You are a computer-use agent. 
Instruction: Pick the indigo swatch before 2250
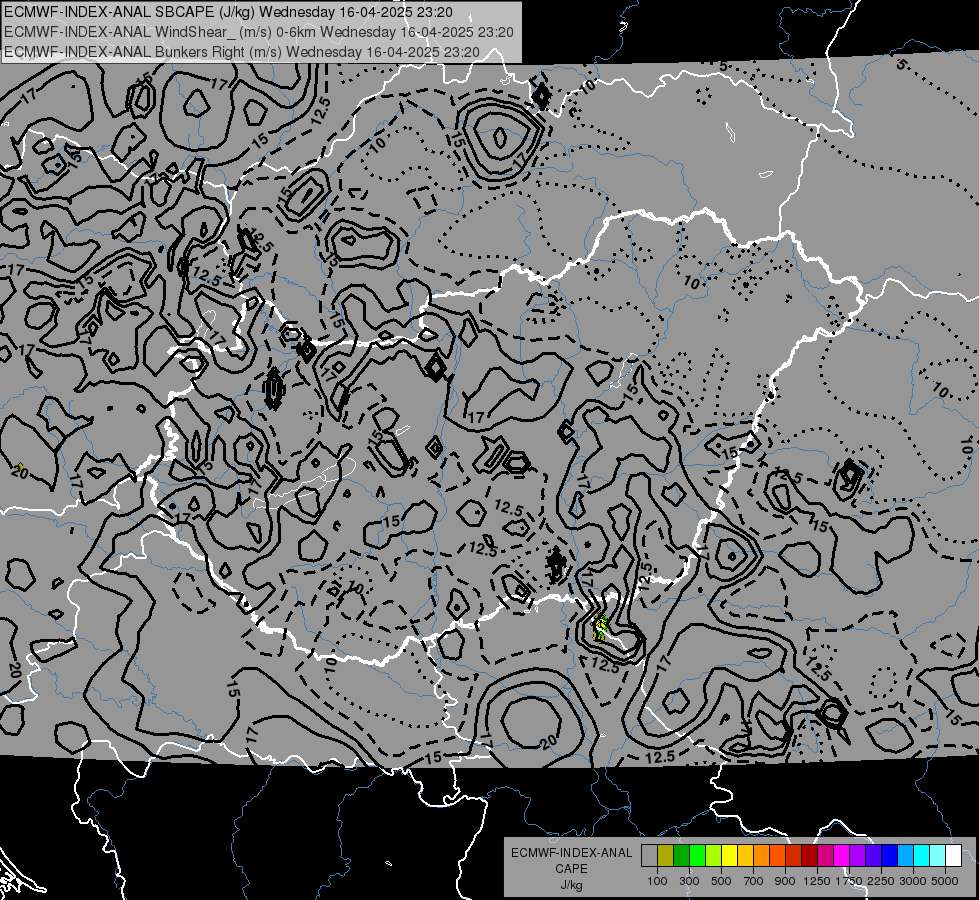pos(873,856)
